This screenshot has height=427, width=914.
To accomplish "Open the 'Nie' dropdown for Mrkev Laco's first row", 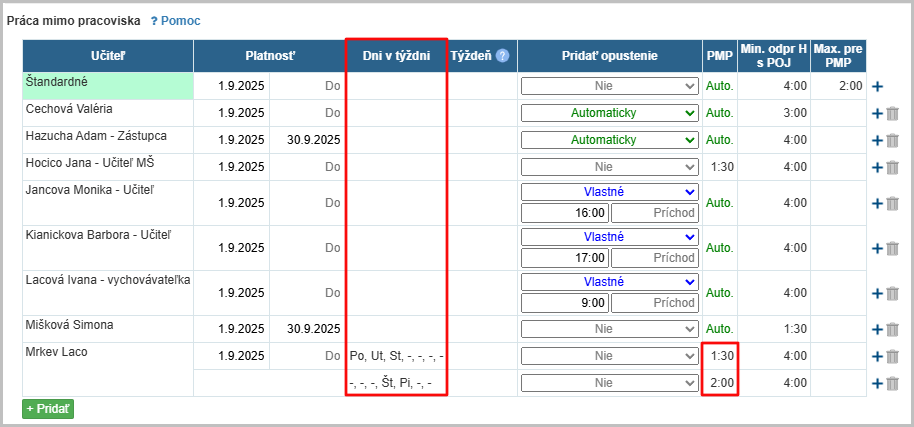I will [x=609, y=355].
